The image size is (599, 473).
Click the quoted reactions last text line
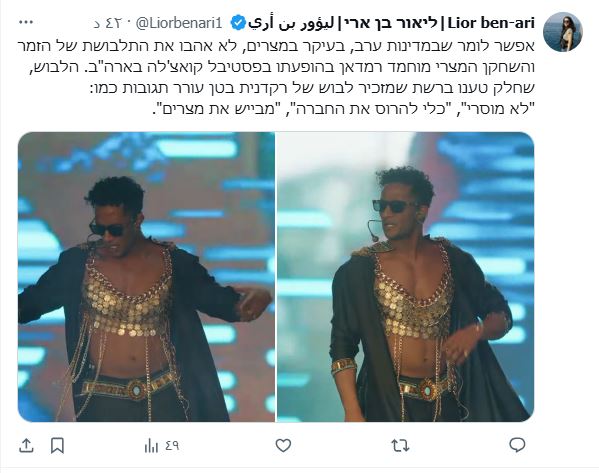point(343,109)
